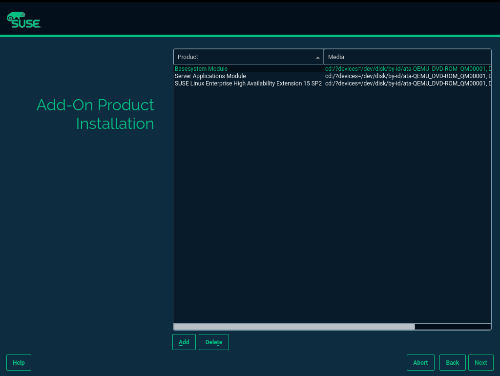Select SUSE Linux Enterprise High Availability Extension row
The width and height of the screenshot is (500, 376).
pyautogui.click(x=332, y=83)
